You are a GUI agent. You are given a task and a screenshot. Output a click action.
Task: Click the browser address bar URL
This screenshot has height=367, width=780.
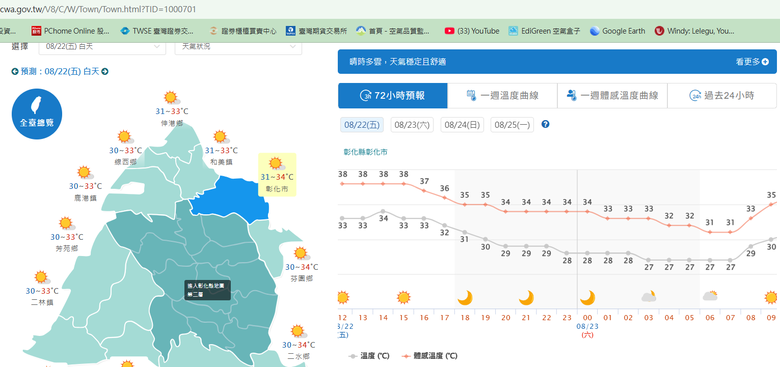click(x=98, y=9)
